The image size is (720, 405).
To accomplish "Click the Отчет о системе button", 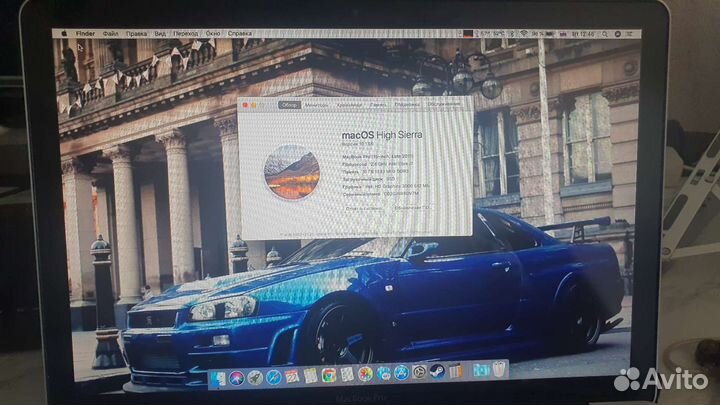I will click(364, 208).
